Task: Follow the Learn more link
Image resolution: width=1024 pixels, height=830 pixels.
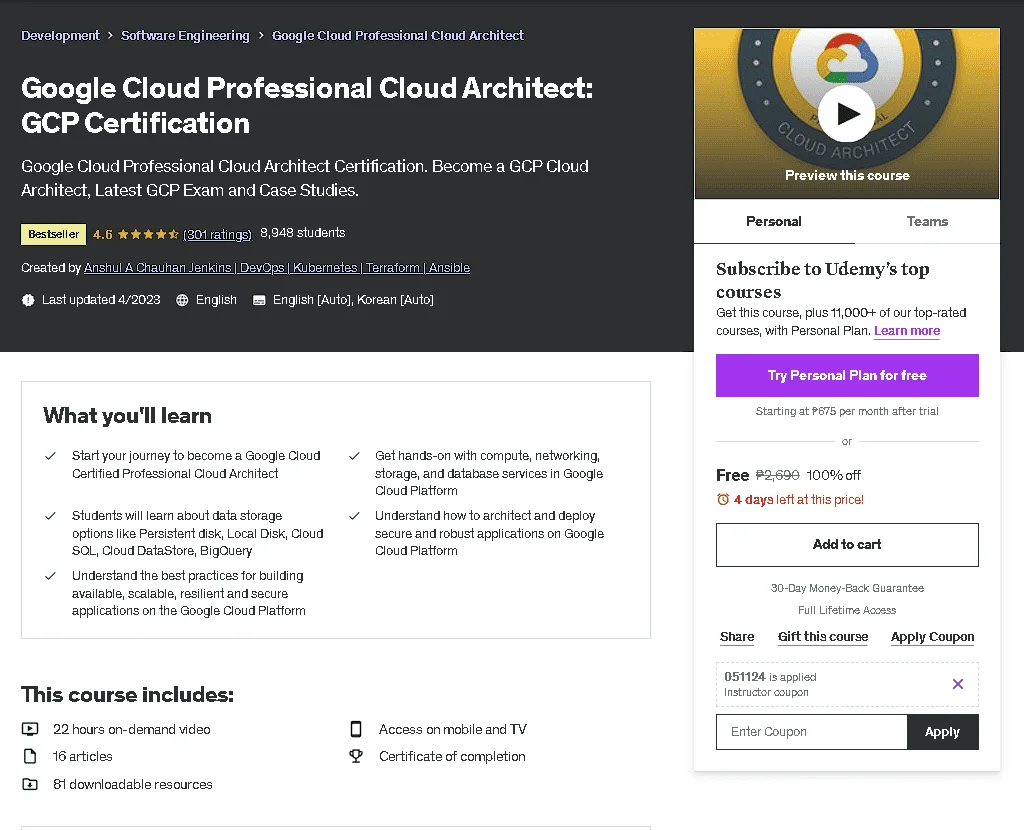Action: pos(907,330)
